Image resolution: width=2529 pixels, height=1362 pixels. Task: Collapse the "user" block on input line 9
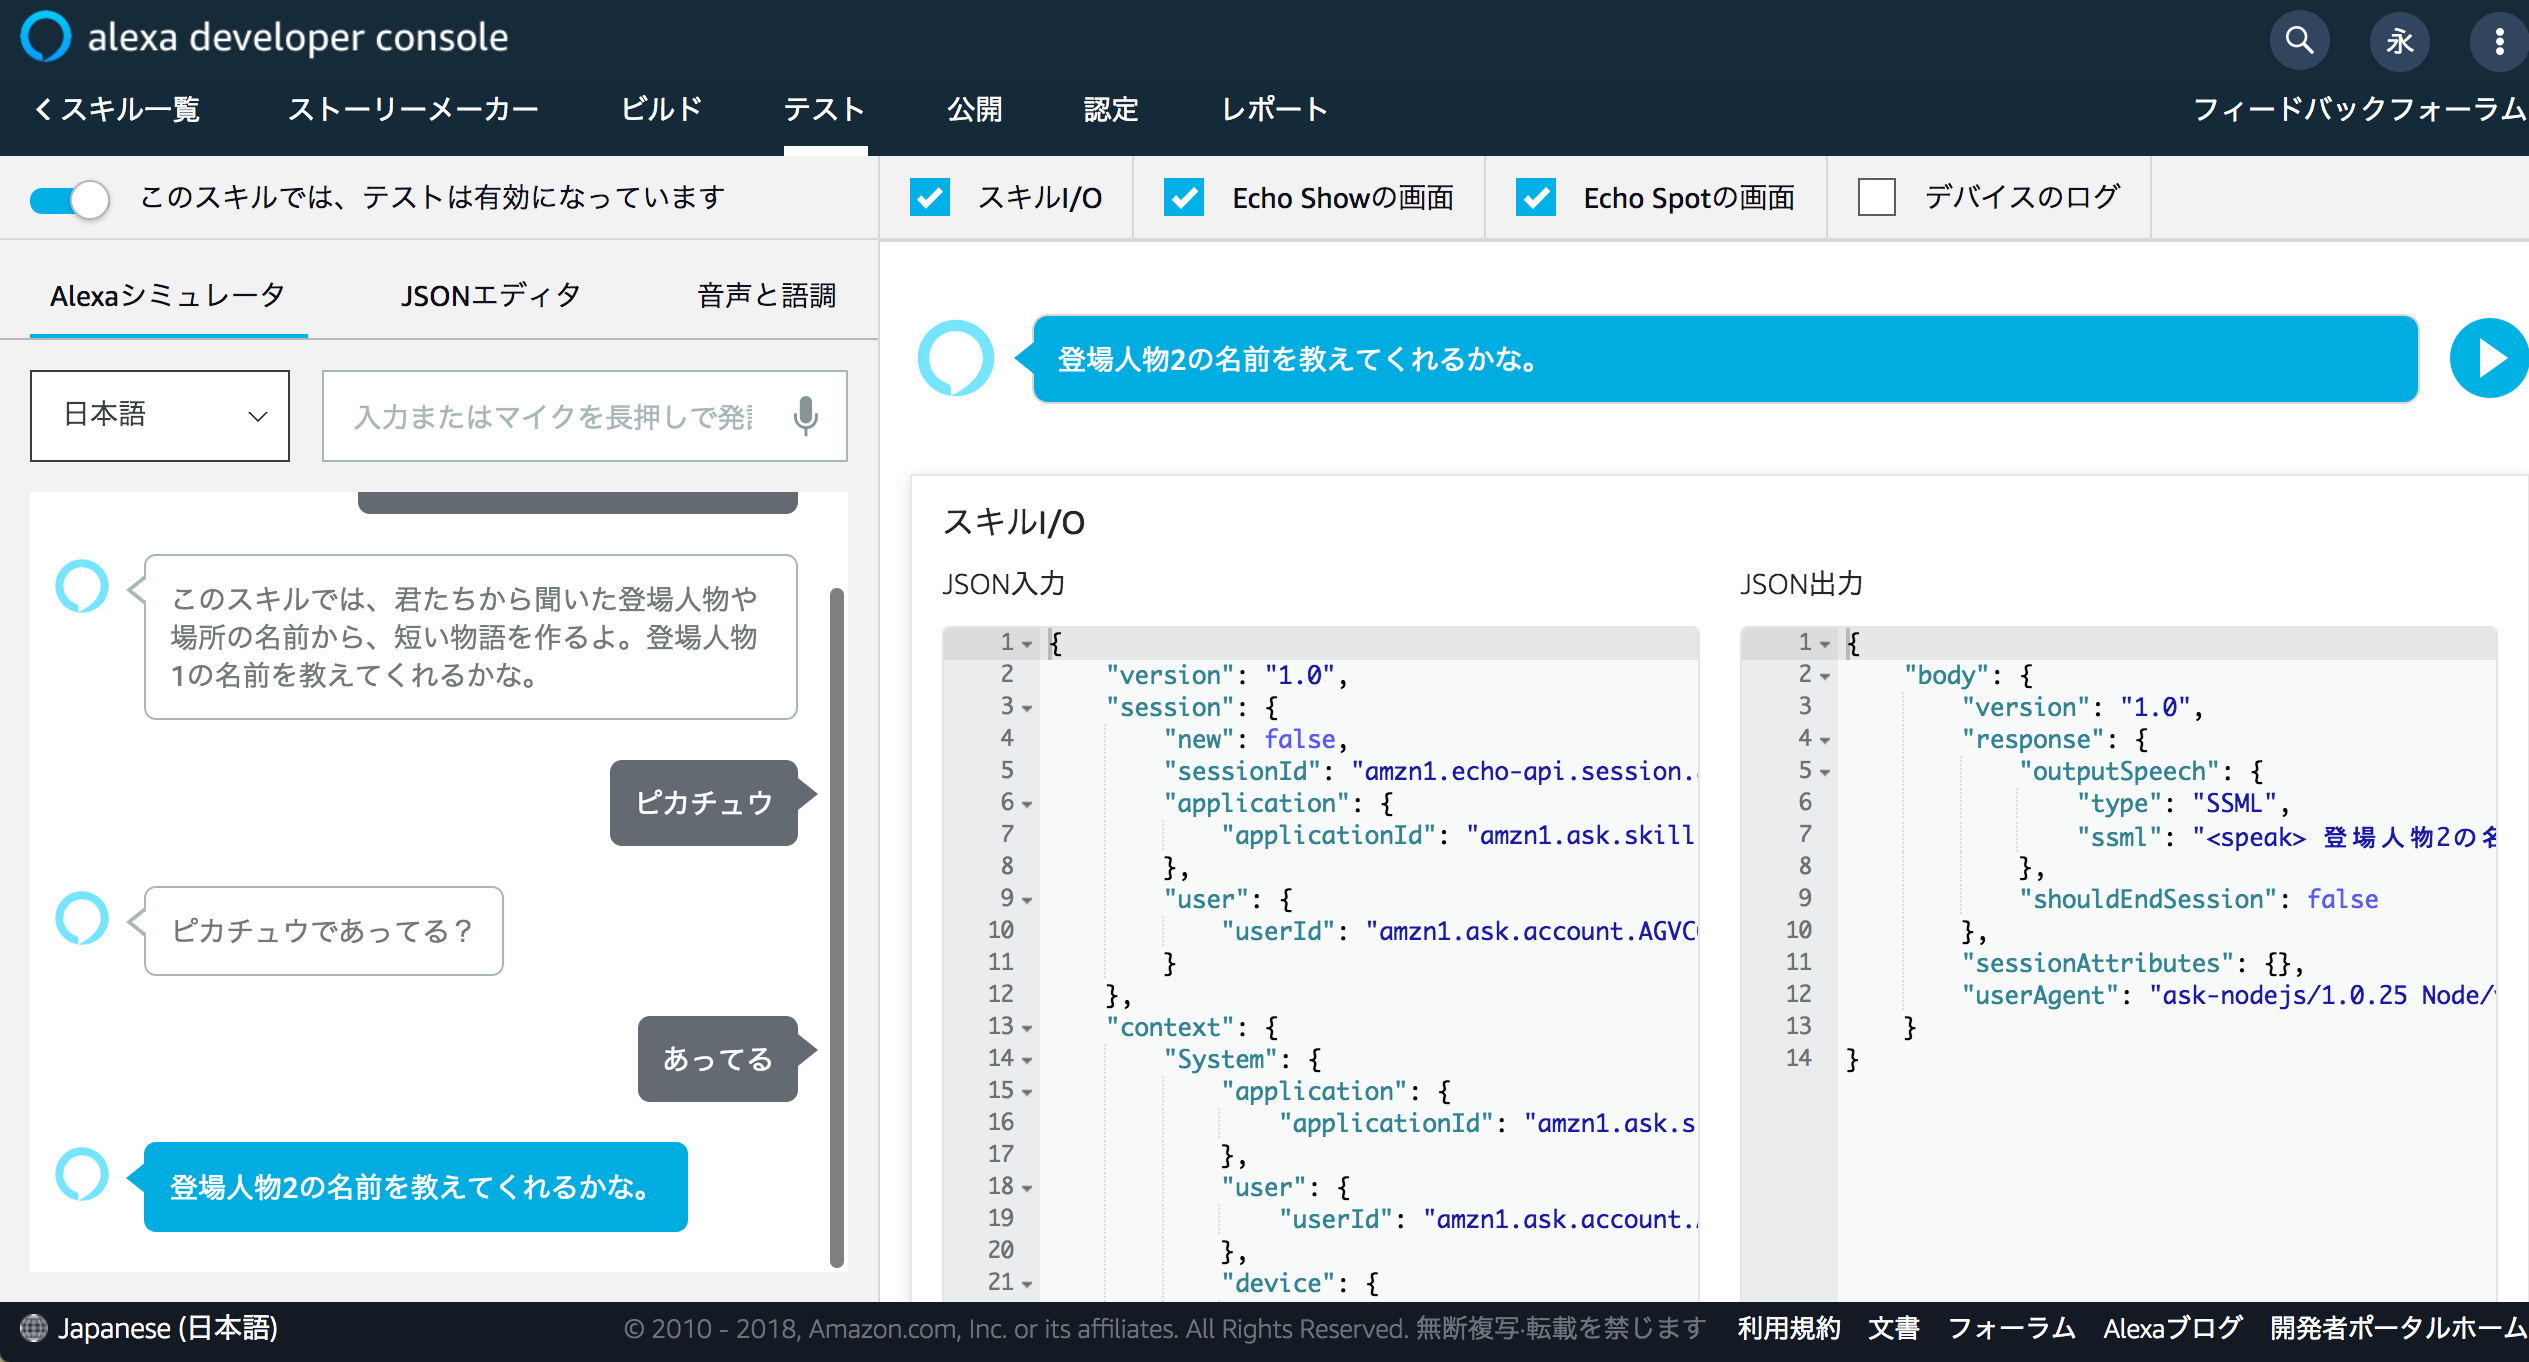tap(1027, 900)
